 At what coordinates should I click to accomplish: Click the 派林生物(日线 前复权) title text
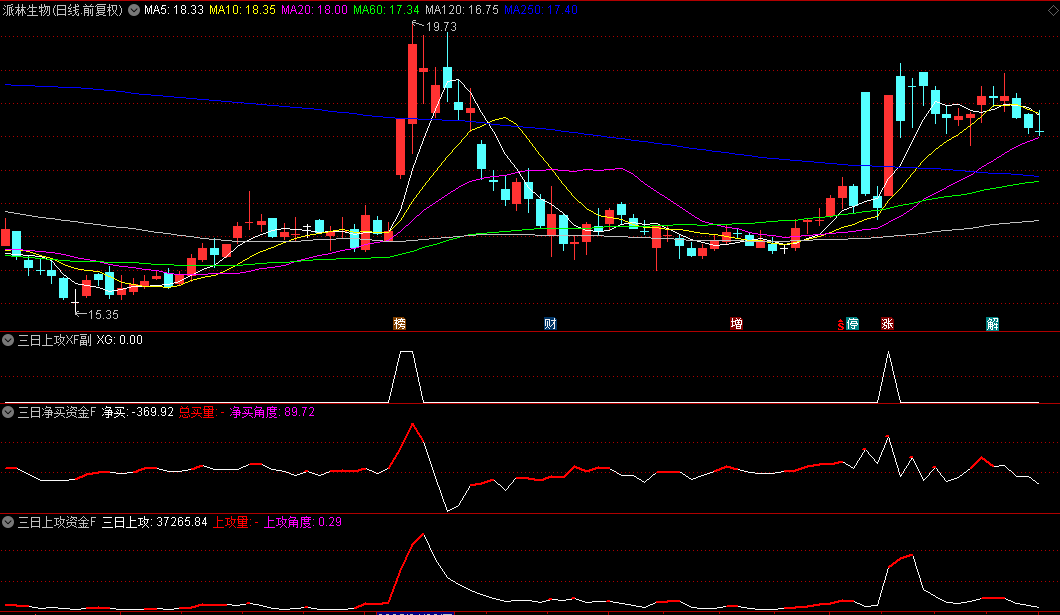(64, 9)
